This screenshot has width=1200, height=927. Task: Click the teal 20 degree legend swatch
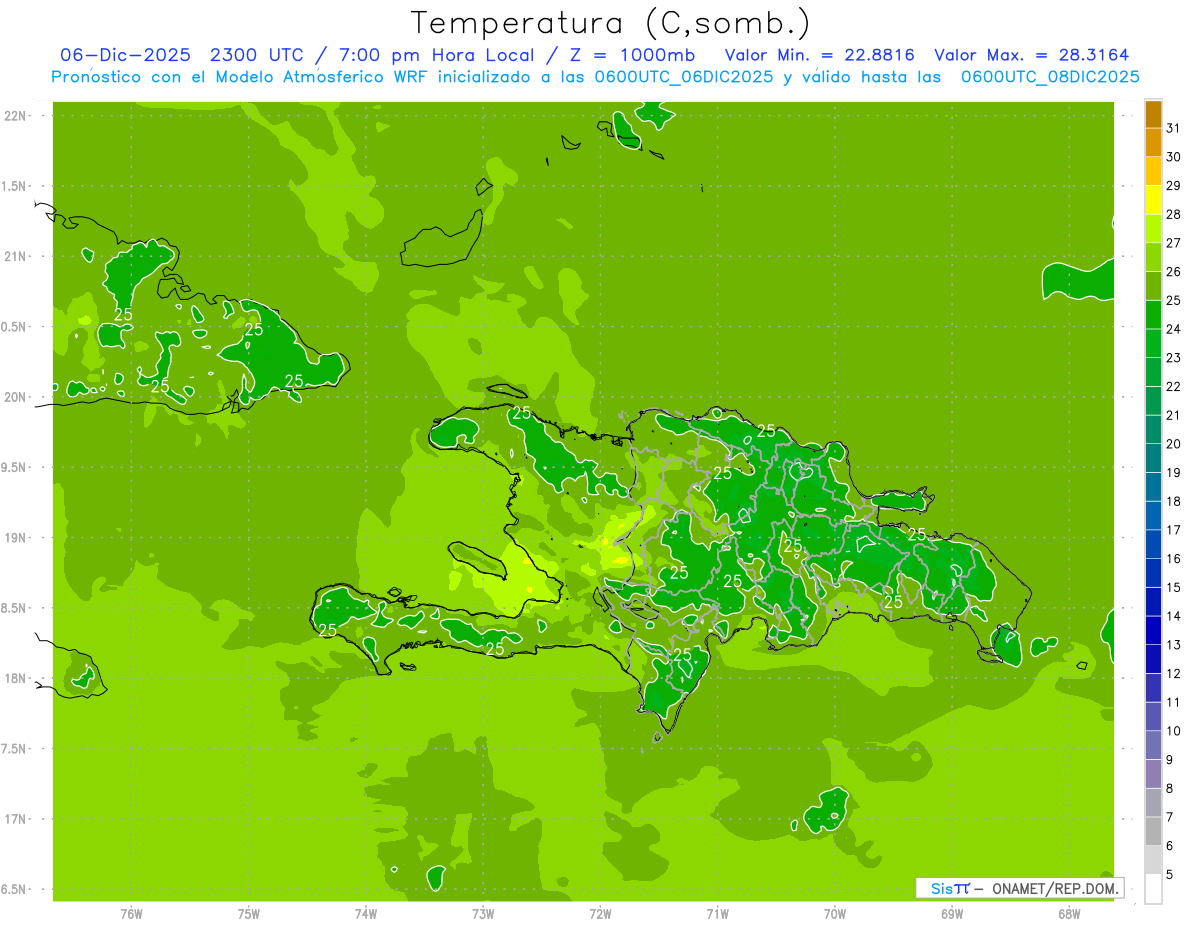[1153, 430]
